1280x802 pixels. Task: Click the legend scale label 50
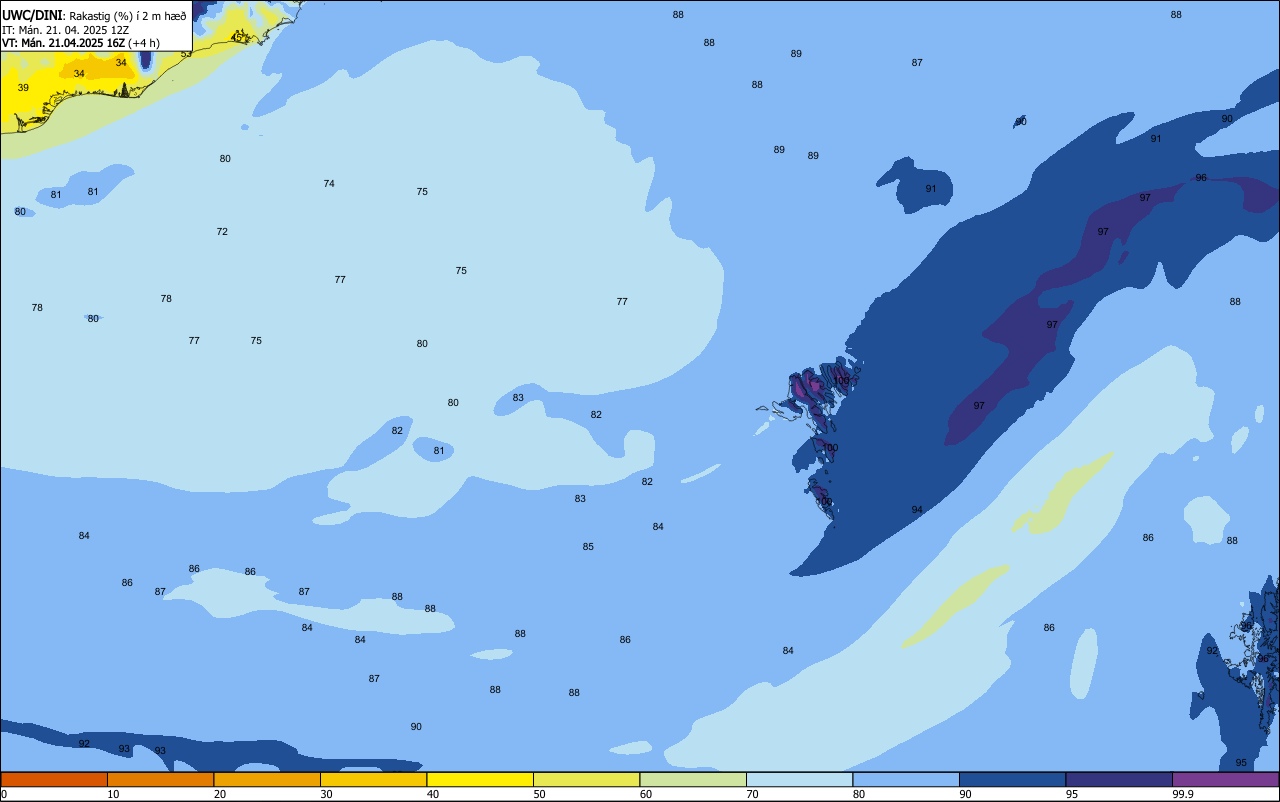tap(539, 794)
